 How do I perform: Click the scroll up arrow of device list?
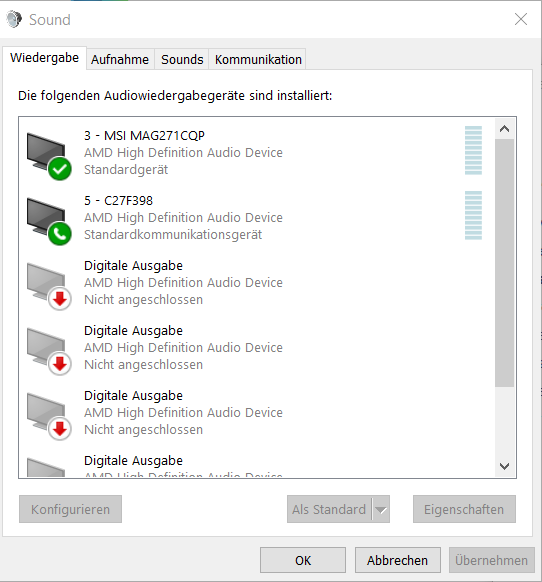click(504, 129)
